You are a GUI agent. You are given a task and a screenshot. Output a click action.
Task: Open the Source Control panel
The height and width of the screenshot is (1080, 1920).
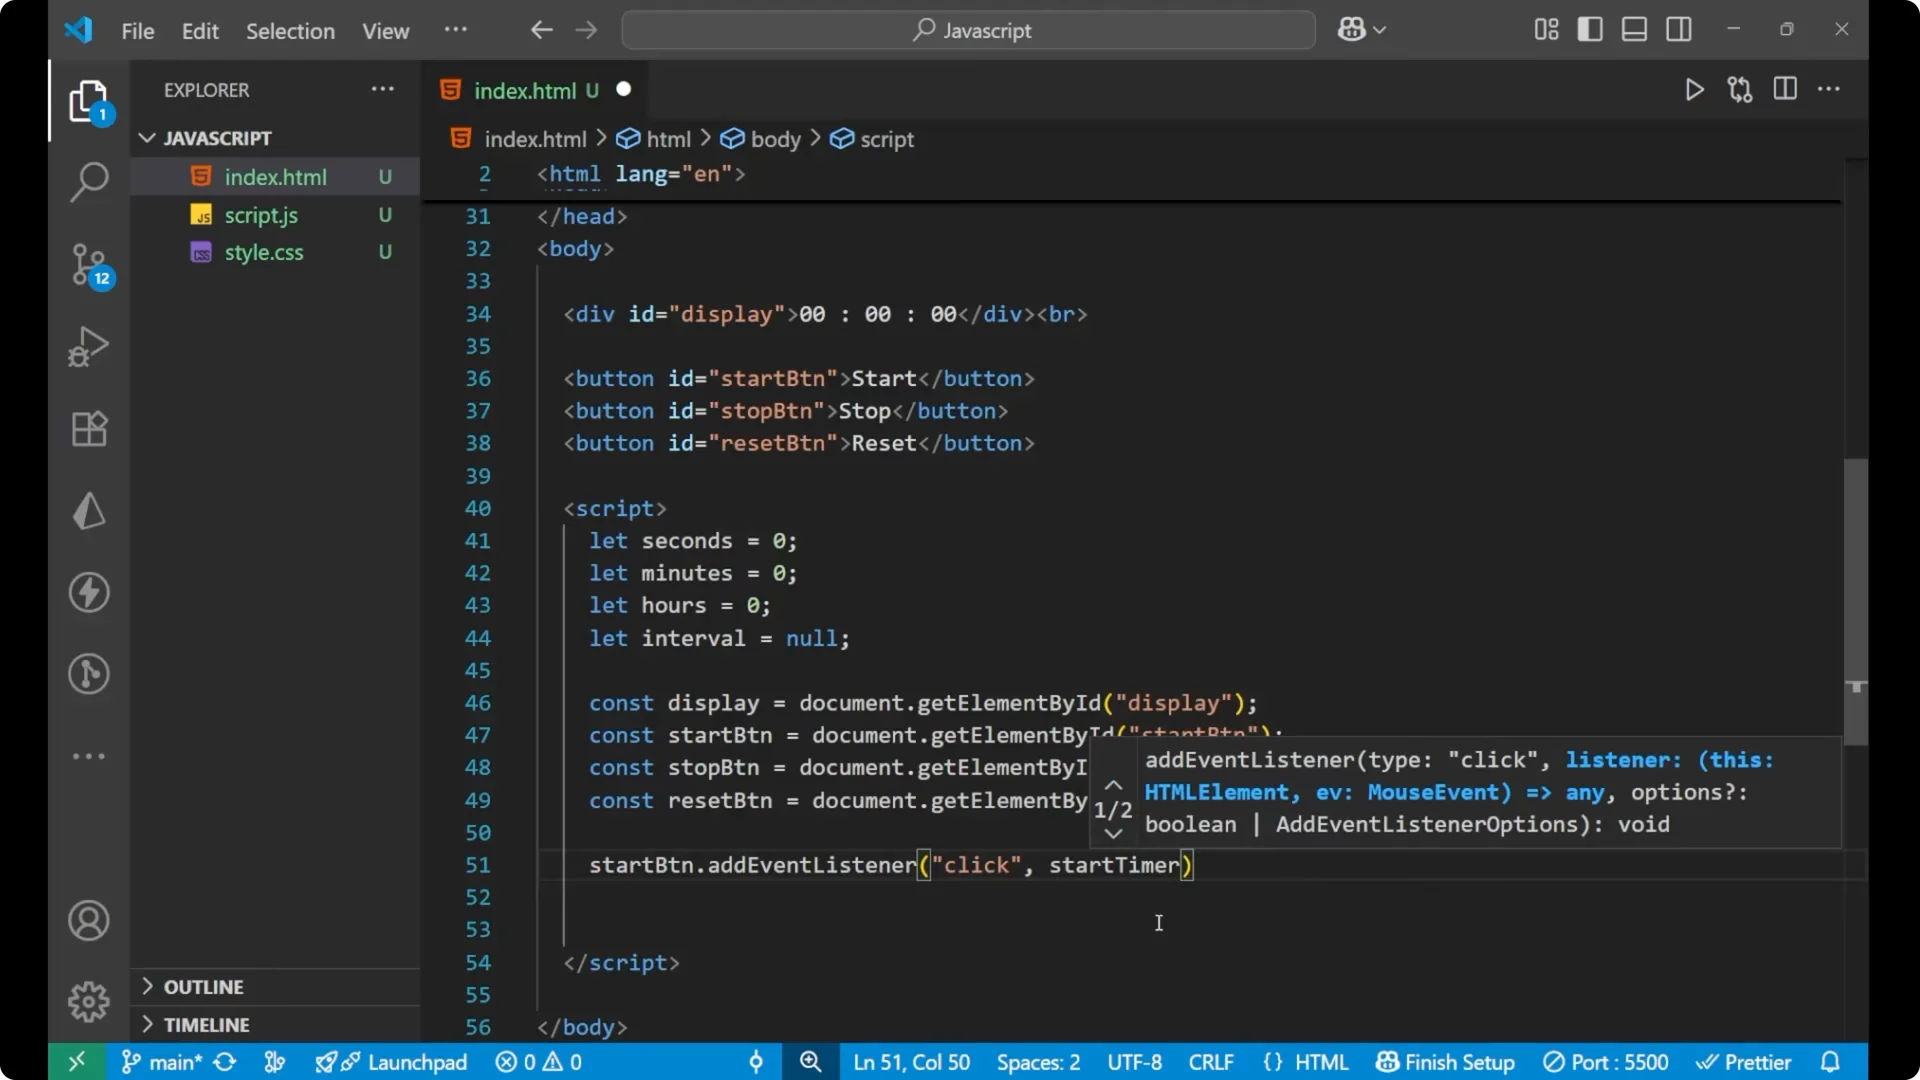pos(88,264)
